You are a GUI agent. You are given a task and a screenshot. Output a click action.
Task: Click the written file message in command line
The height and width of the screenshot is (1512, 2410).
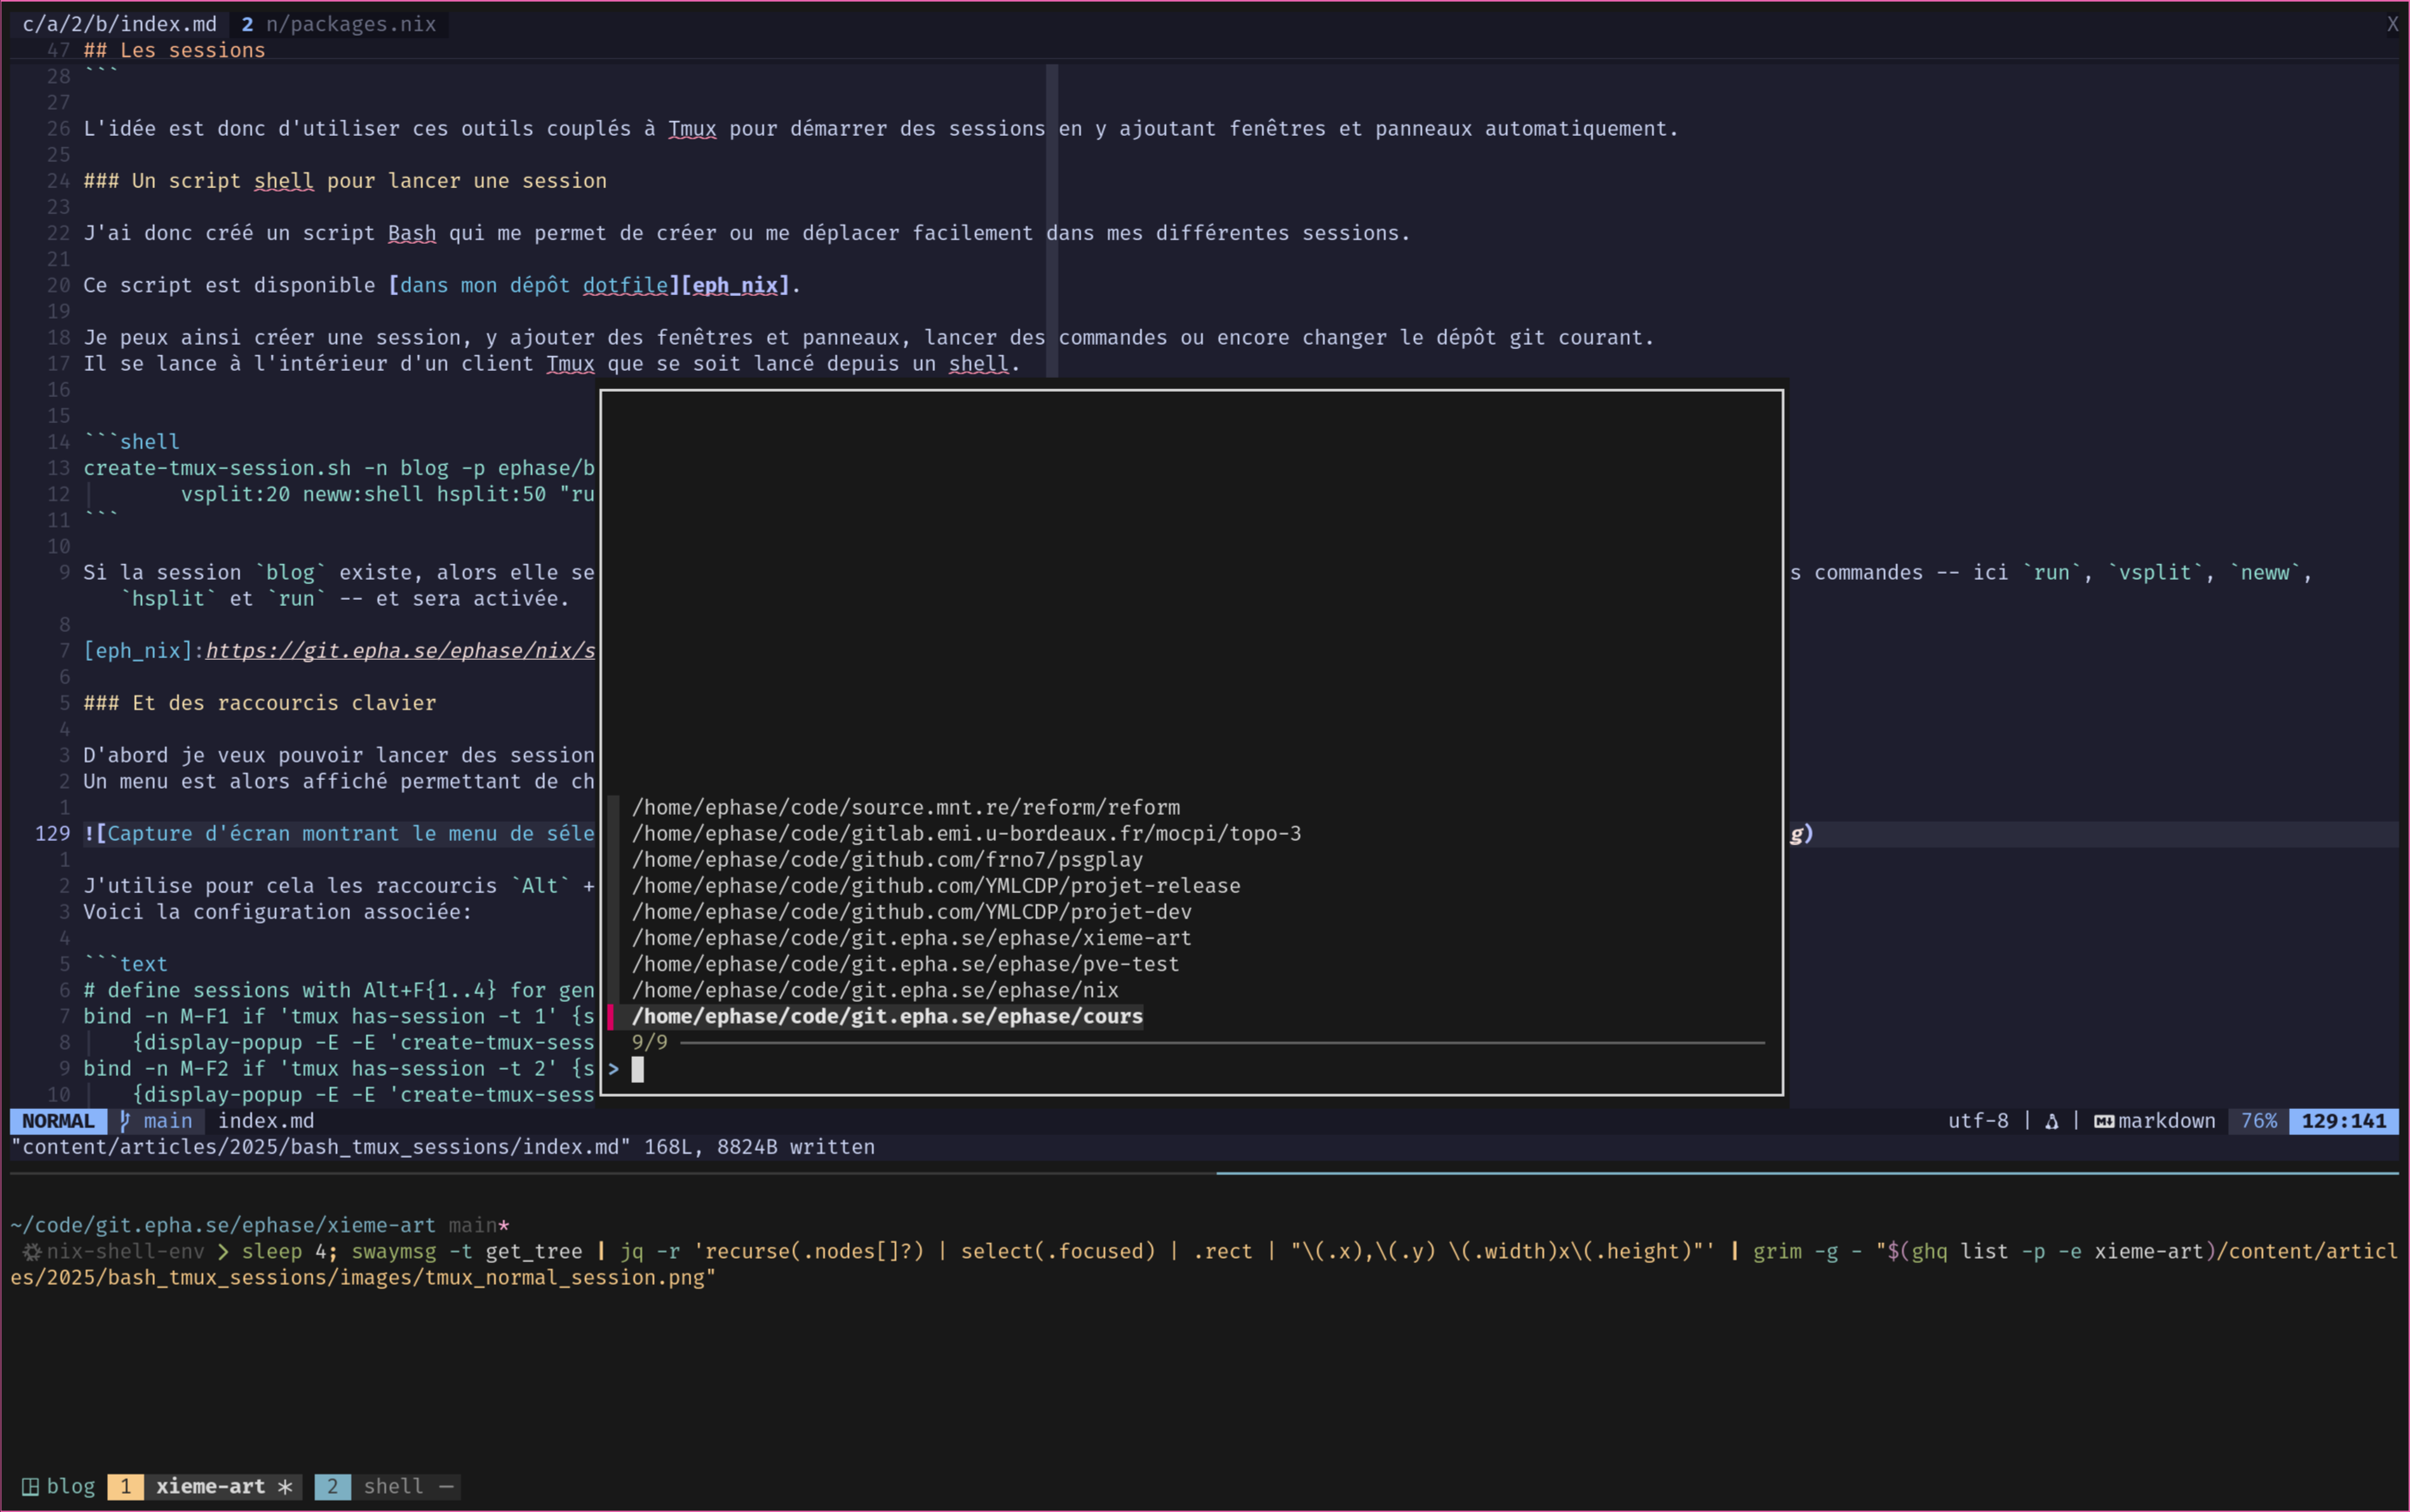(442, 1147)
